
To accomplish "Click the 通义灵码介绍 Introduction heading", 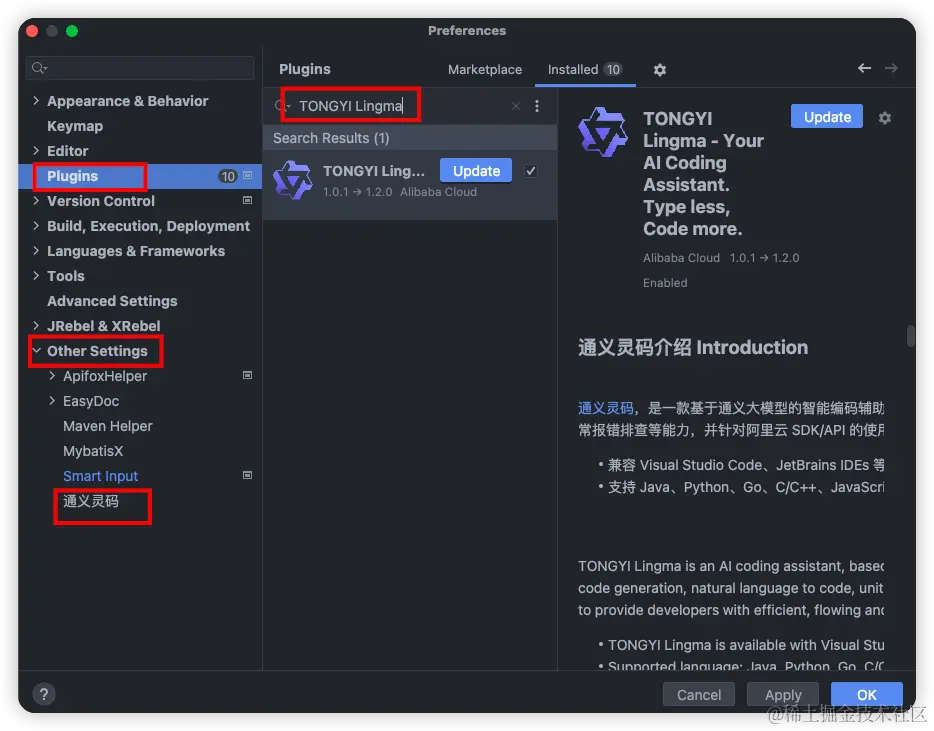I will [x=692, y=347].
